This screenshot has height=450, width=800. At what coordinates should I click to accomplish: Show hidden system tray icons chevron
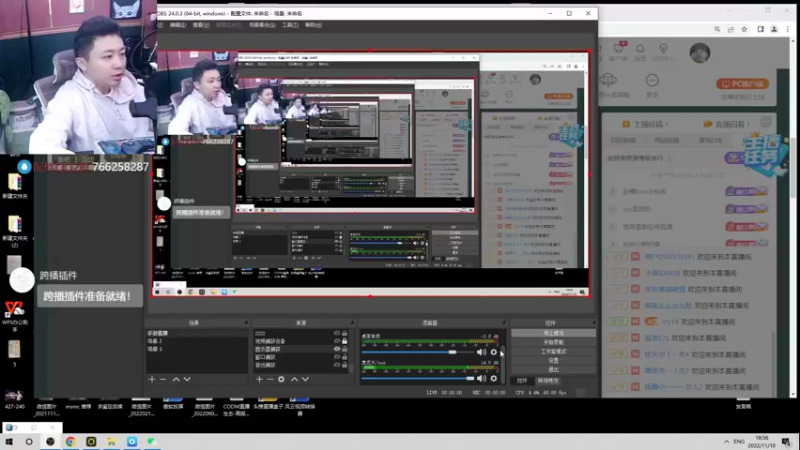point(727,442)
